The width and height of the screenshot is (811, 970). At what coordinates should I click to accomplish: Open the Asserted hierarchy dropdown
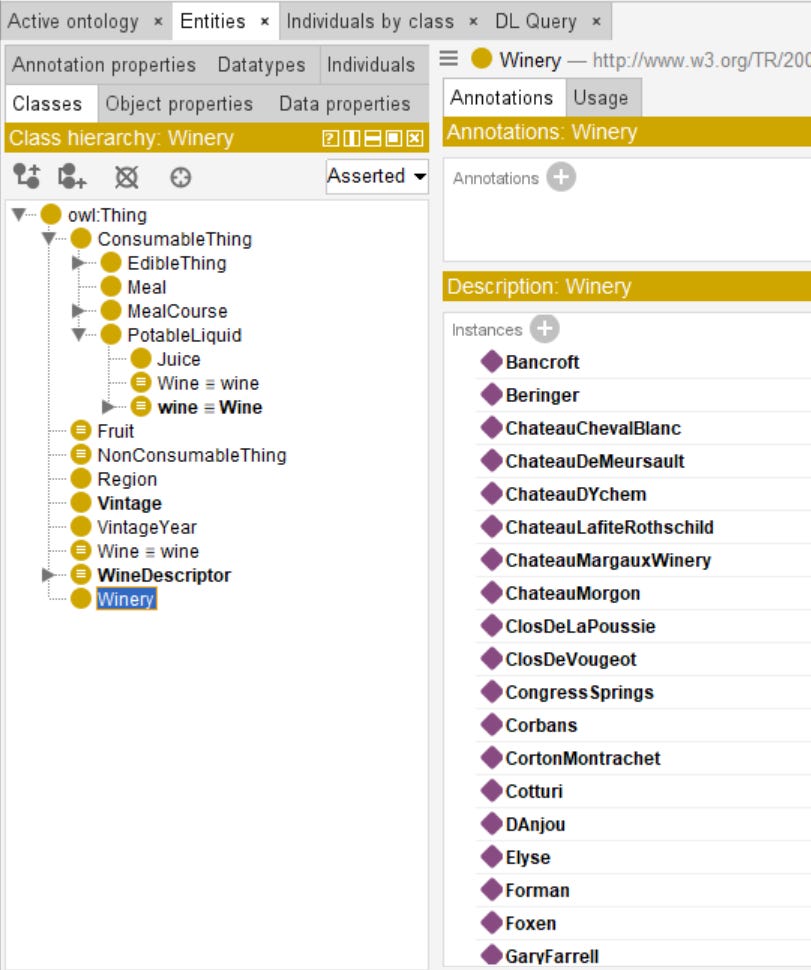(x=377, y=176)
